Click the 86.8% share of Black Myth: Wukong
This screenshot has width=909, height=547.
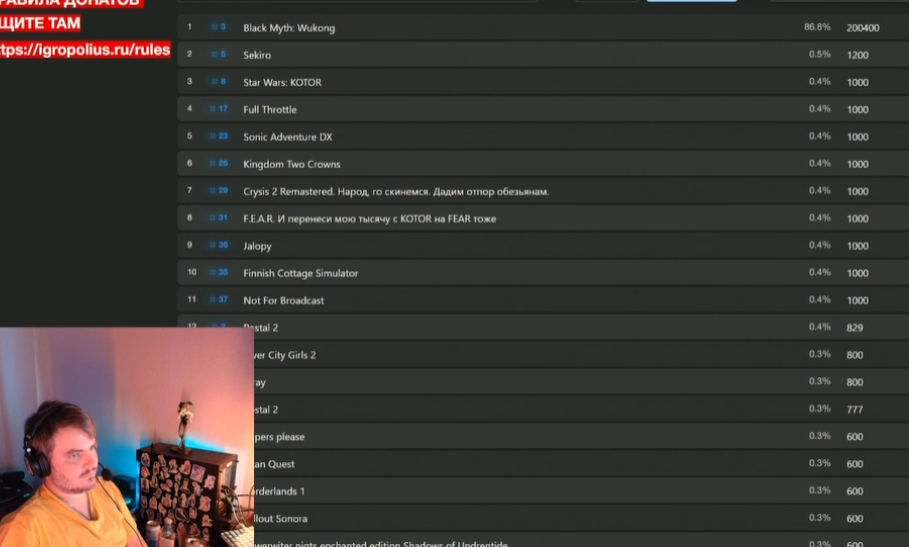pyautogui.click(x=817, y=27)
